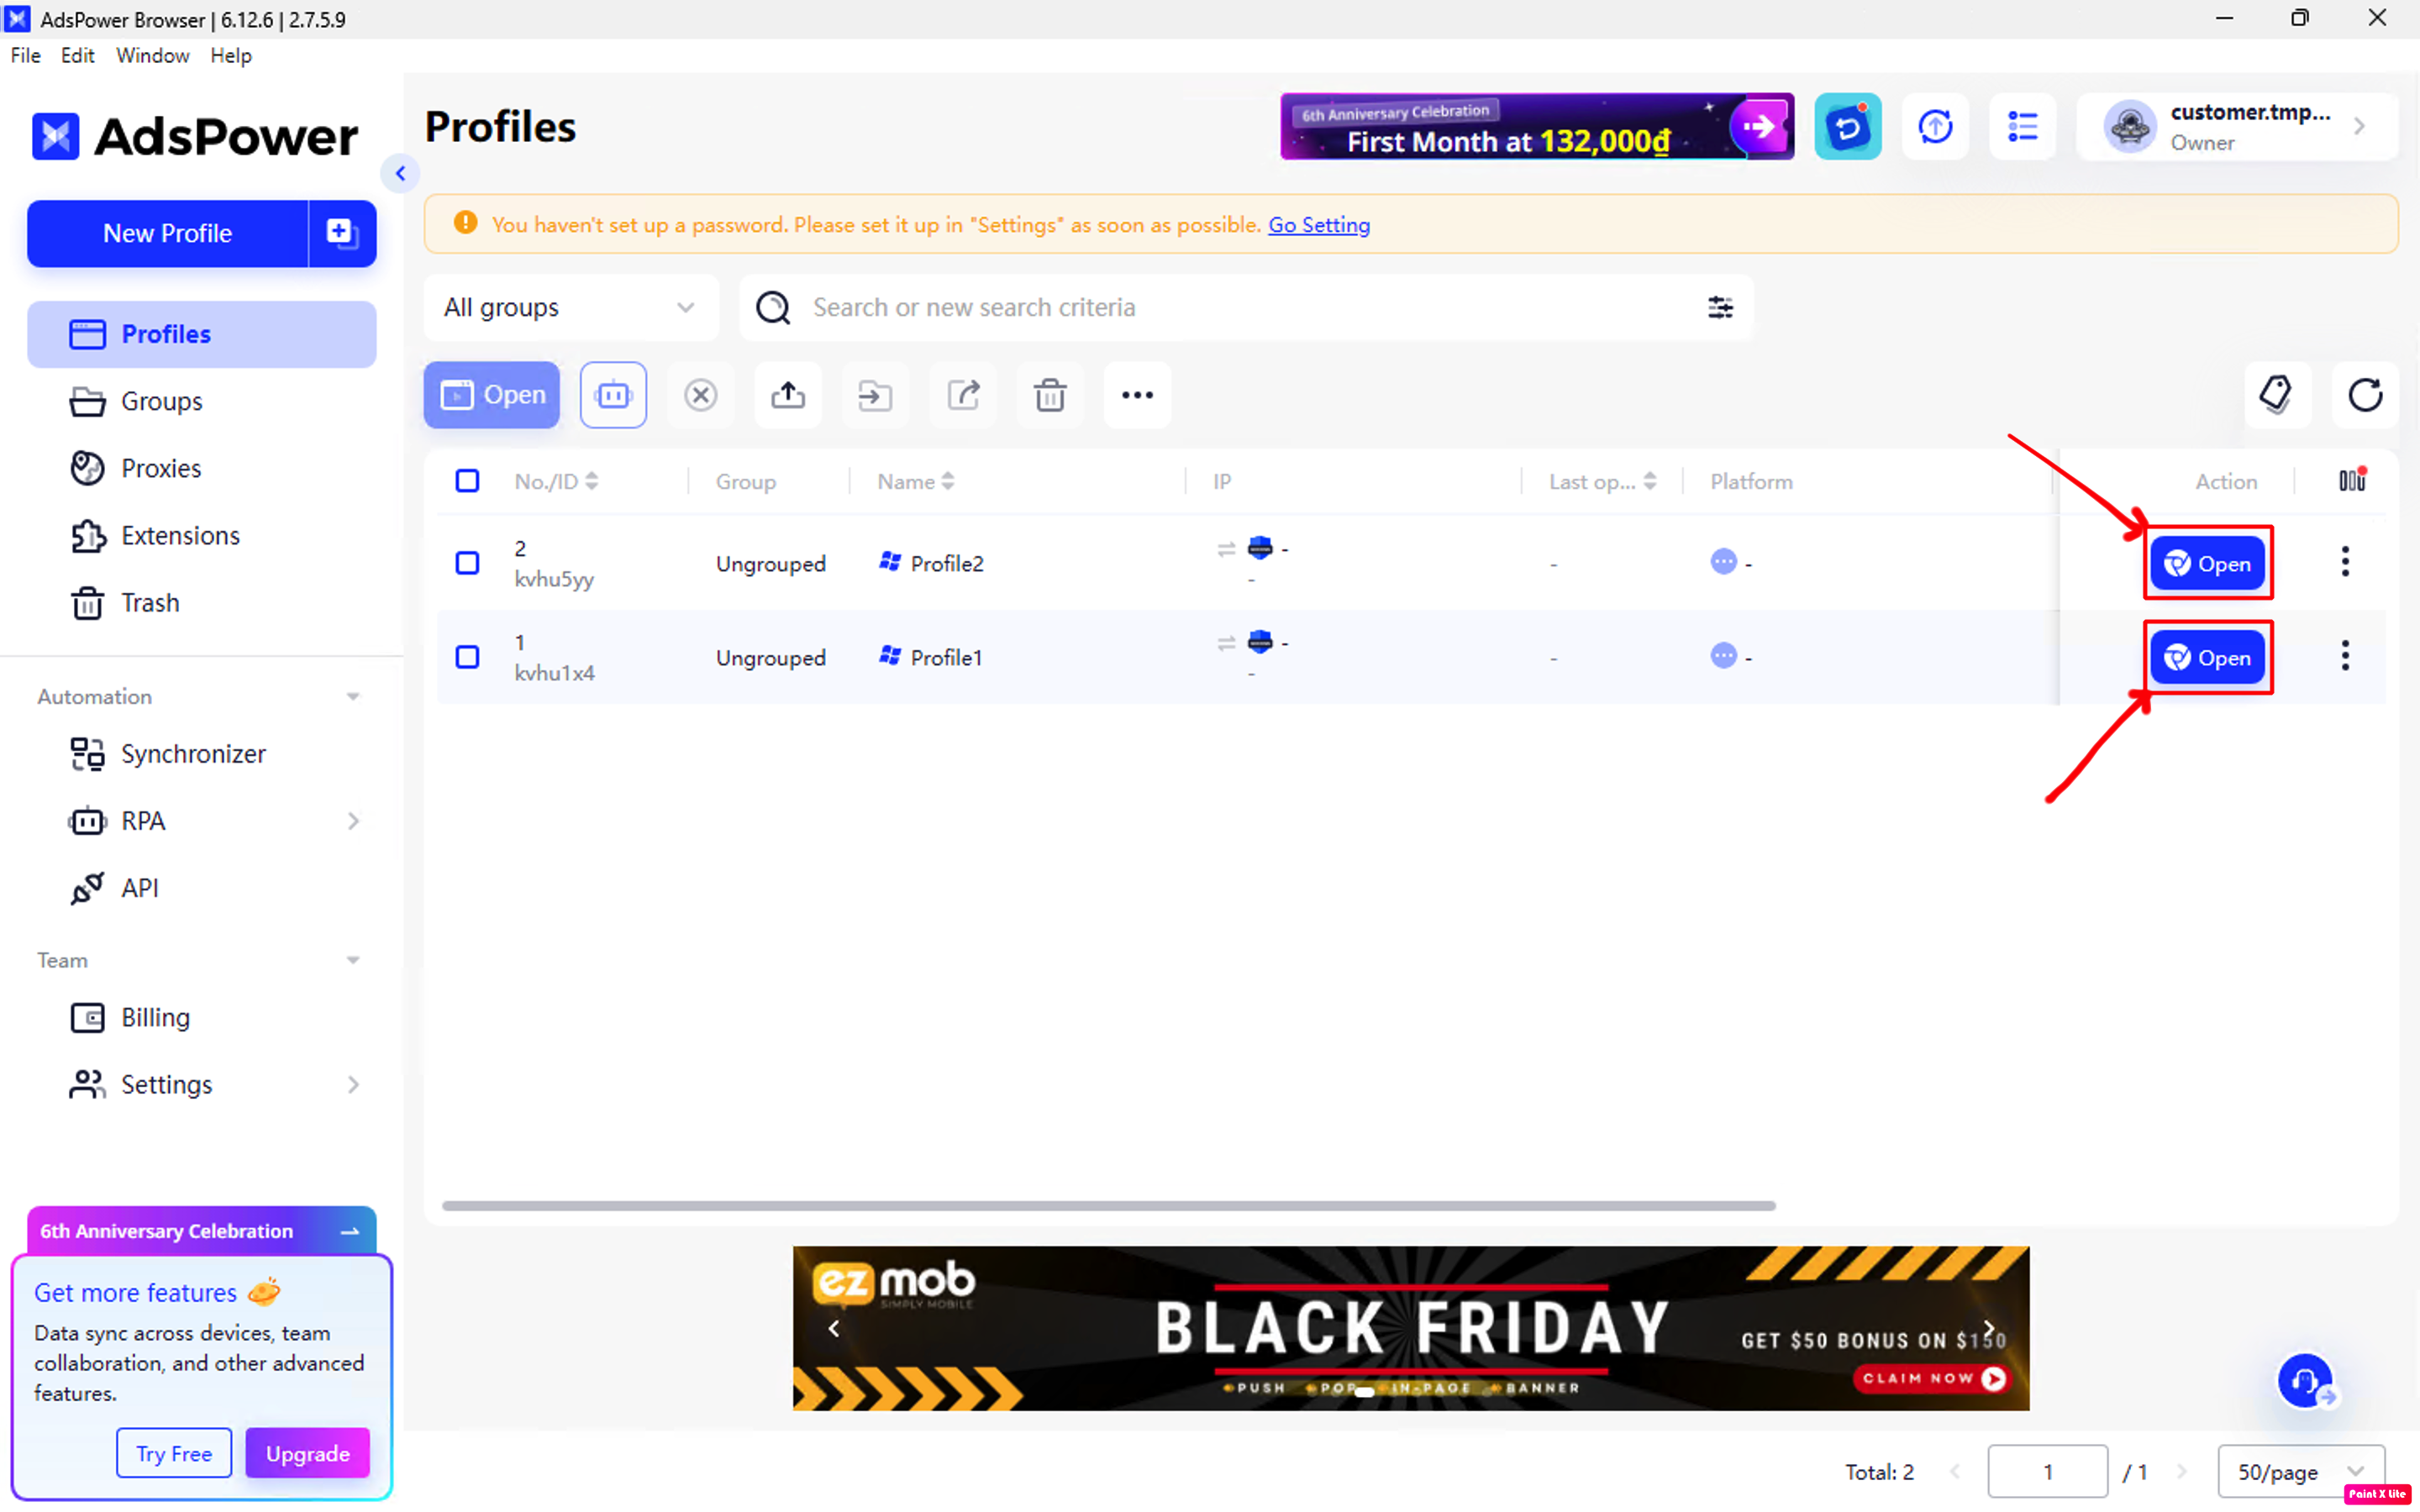Click the horizontal table scrollbar
This screenshot has width=2420, height=1512.
click(1108, 1205)
